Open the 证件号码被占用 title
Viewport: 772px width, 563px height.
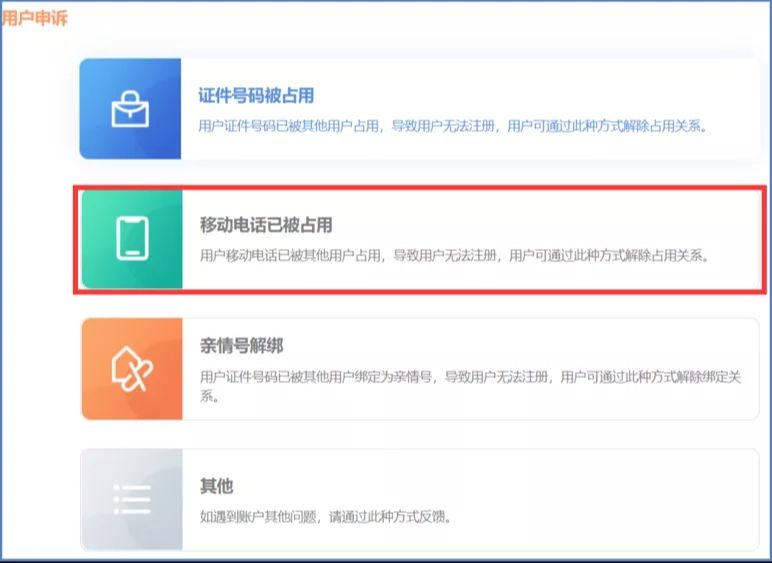point(256,96)
